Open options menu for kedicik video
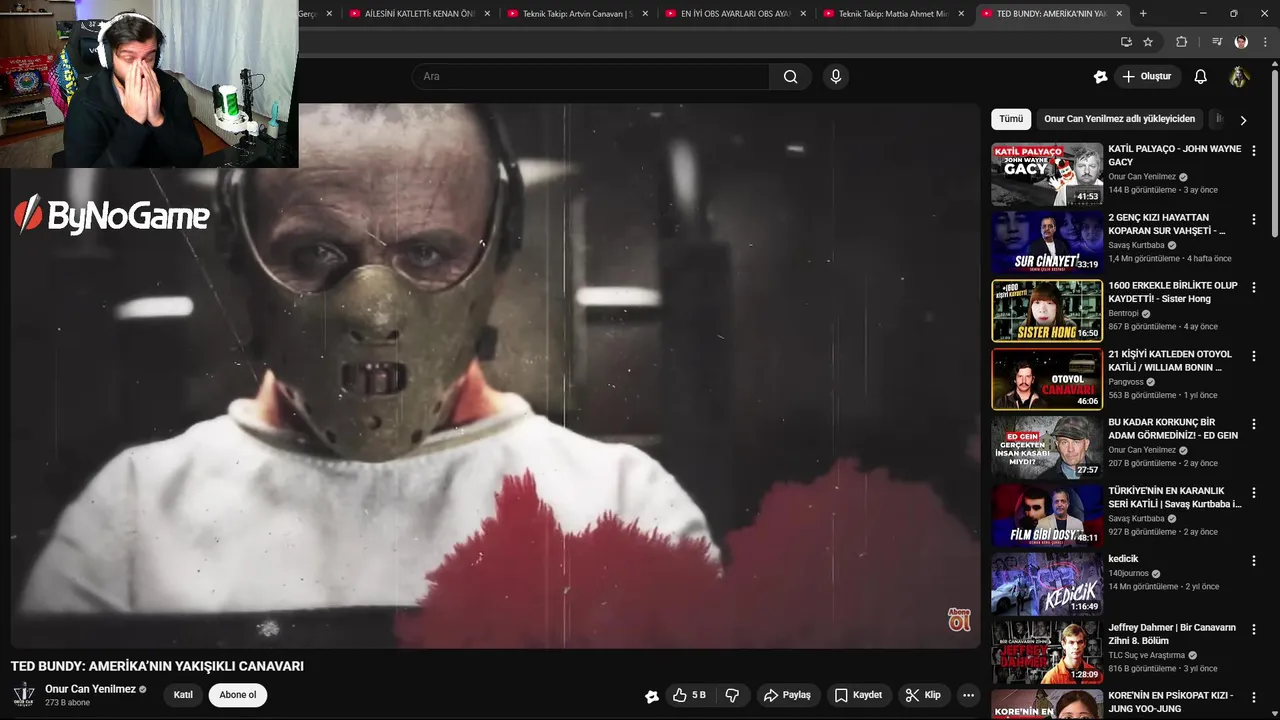 pyautogui.click(x=1254, y=561)
